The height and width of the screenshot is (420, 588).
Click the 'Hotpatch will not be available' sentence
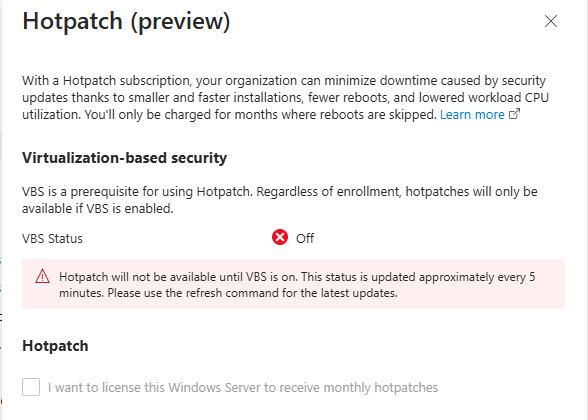pyautogui.click(x=178, y=277)
